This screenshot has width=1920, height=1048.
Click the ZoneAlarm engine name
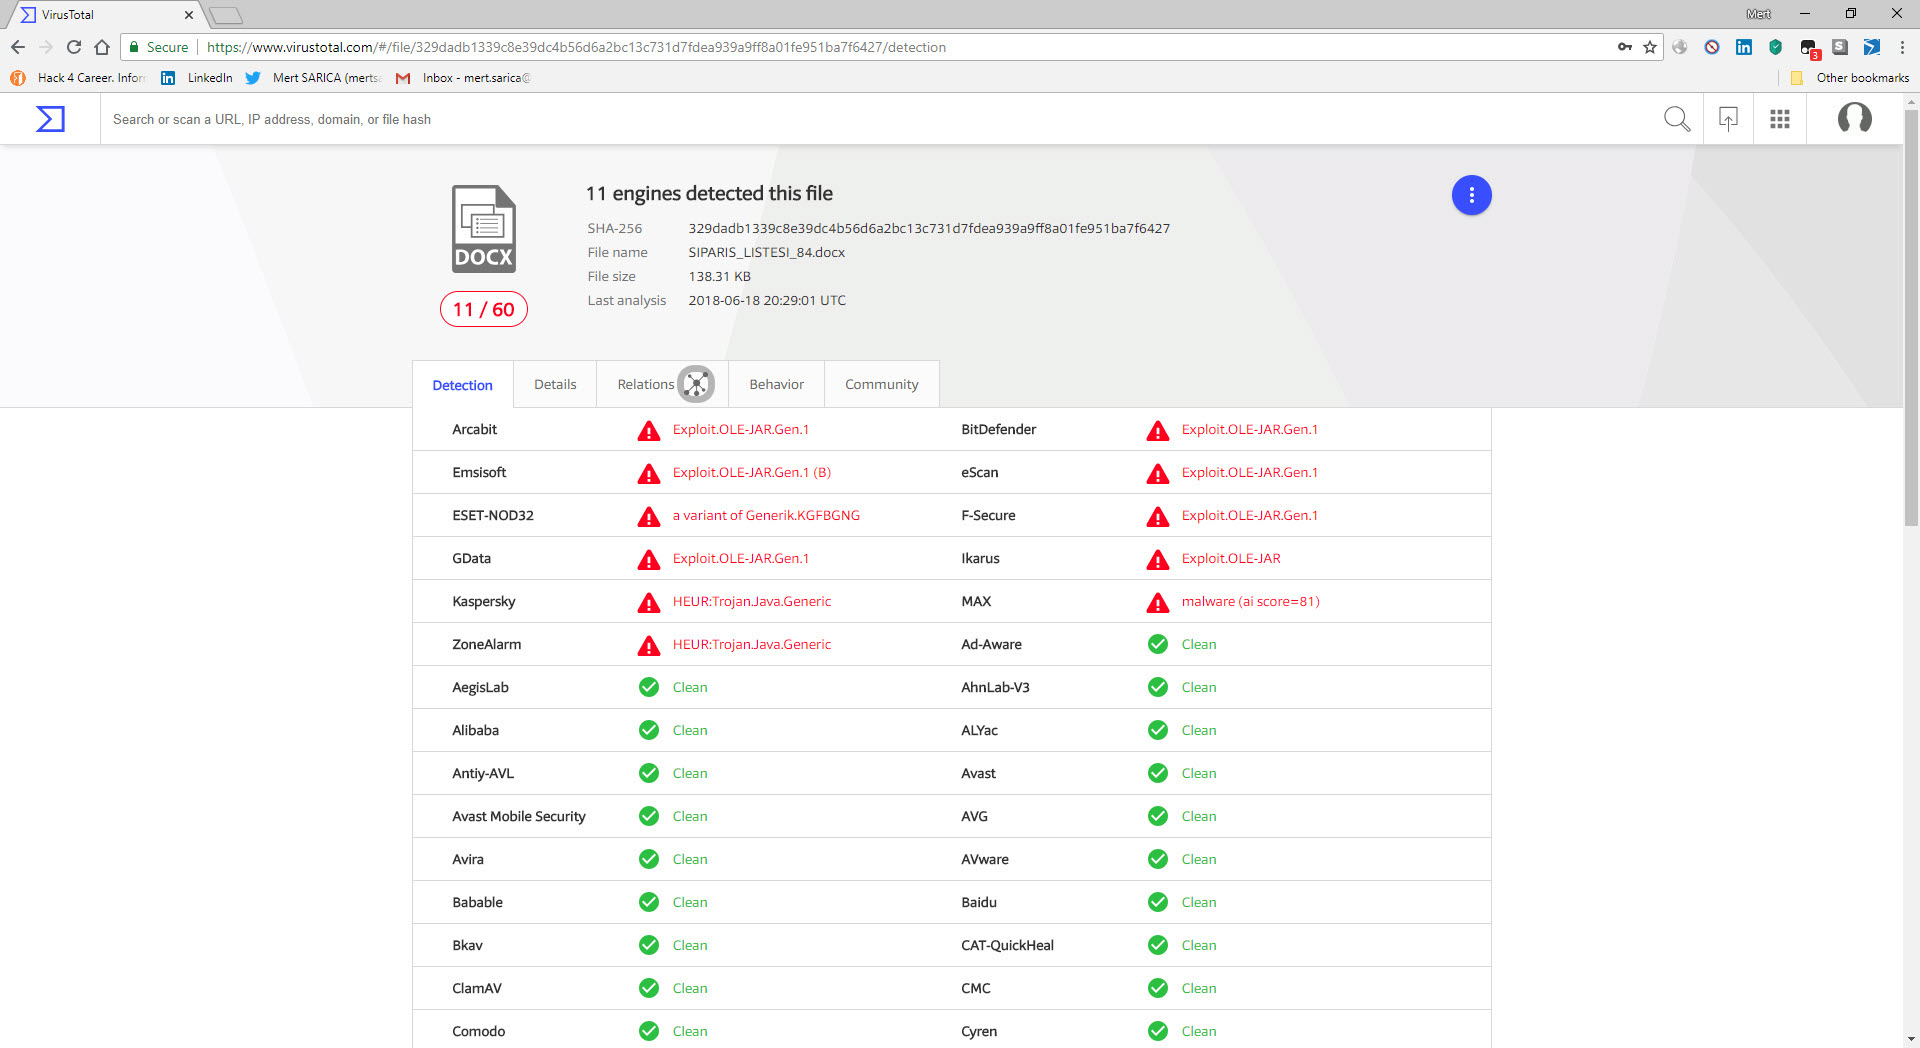(x=486, y=644)
